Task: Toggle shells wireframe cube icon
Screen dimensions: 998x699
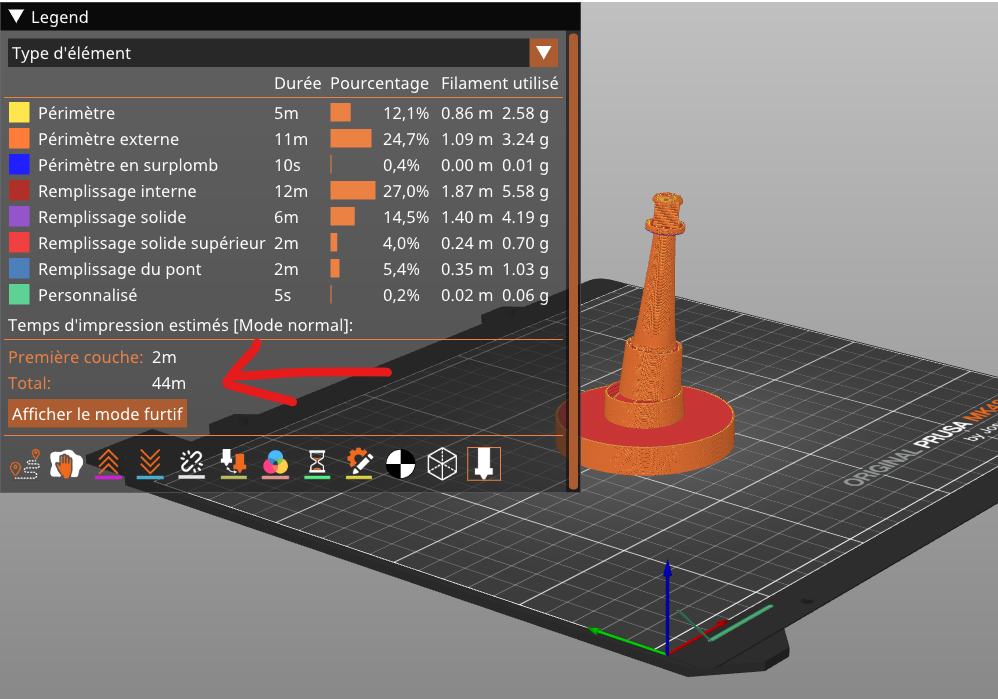Action: (x=442, y=464)
